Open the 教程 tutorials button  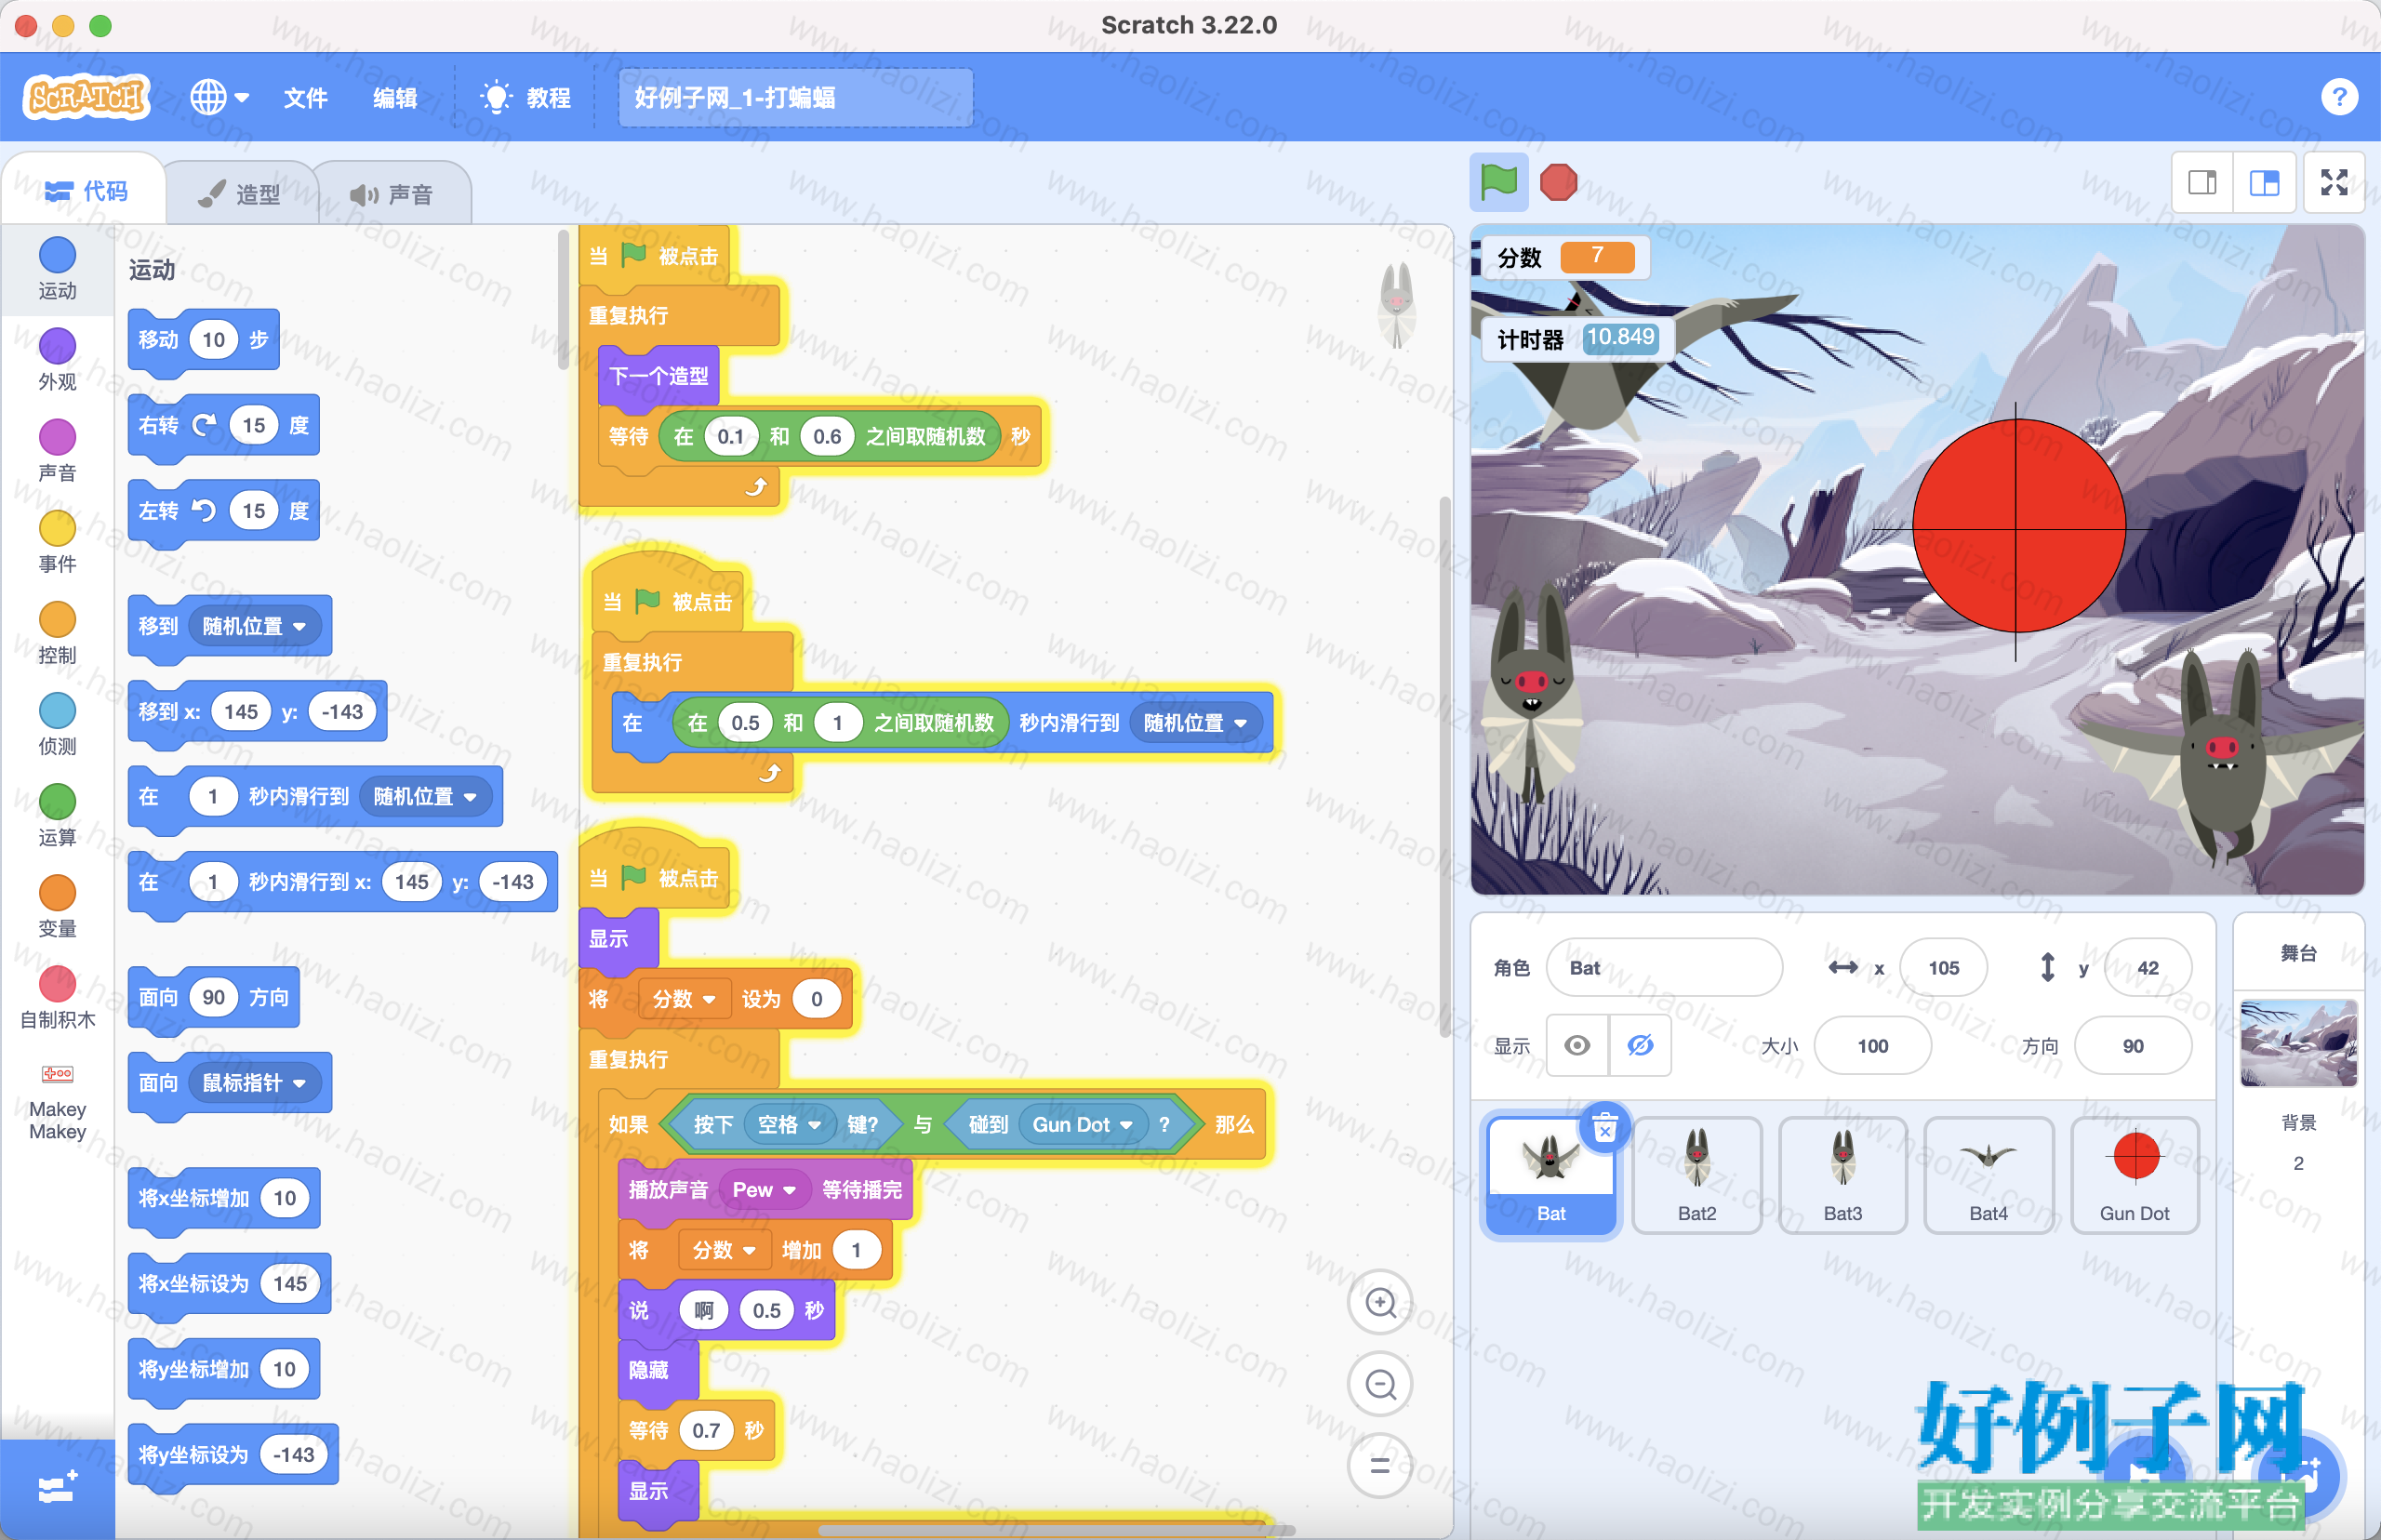[526, 98]
